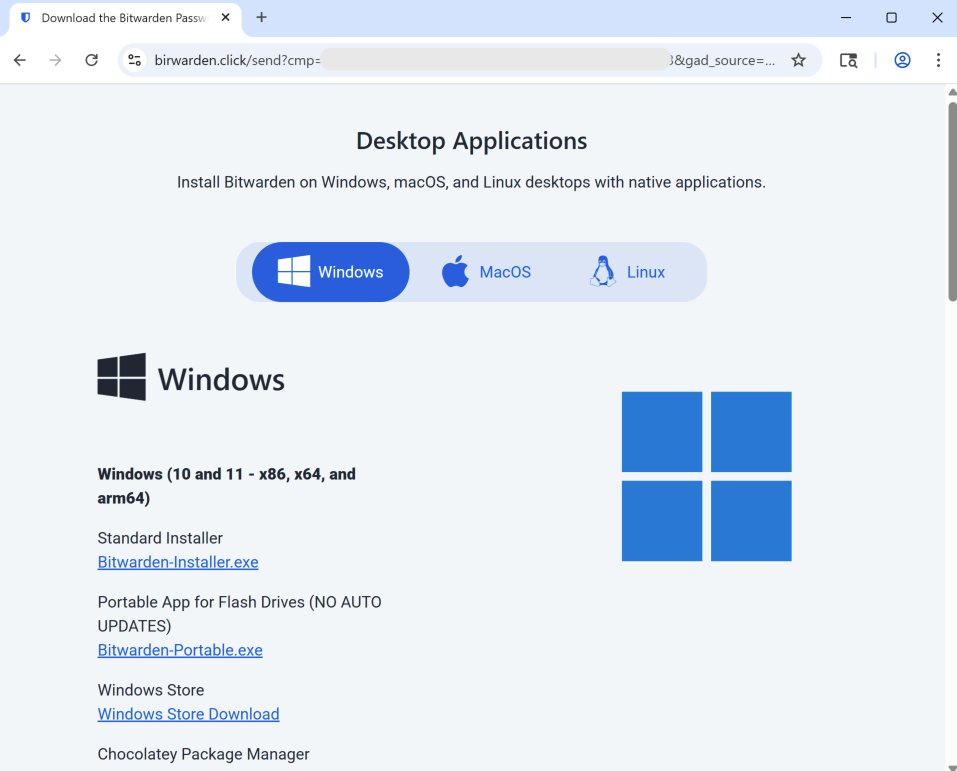Click the browser back arrow button
The height and width of the screenshot is (771, 957).
coord(20,60)
